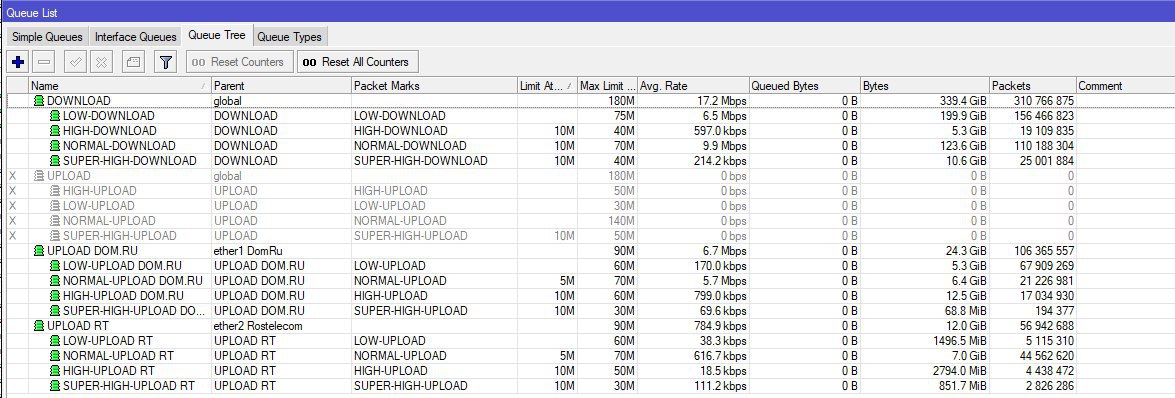Select the UPLOAD RT queue name
Viewport: 1175px width, 398px height.
click(x=78, y=325)
